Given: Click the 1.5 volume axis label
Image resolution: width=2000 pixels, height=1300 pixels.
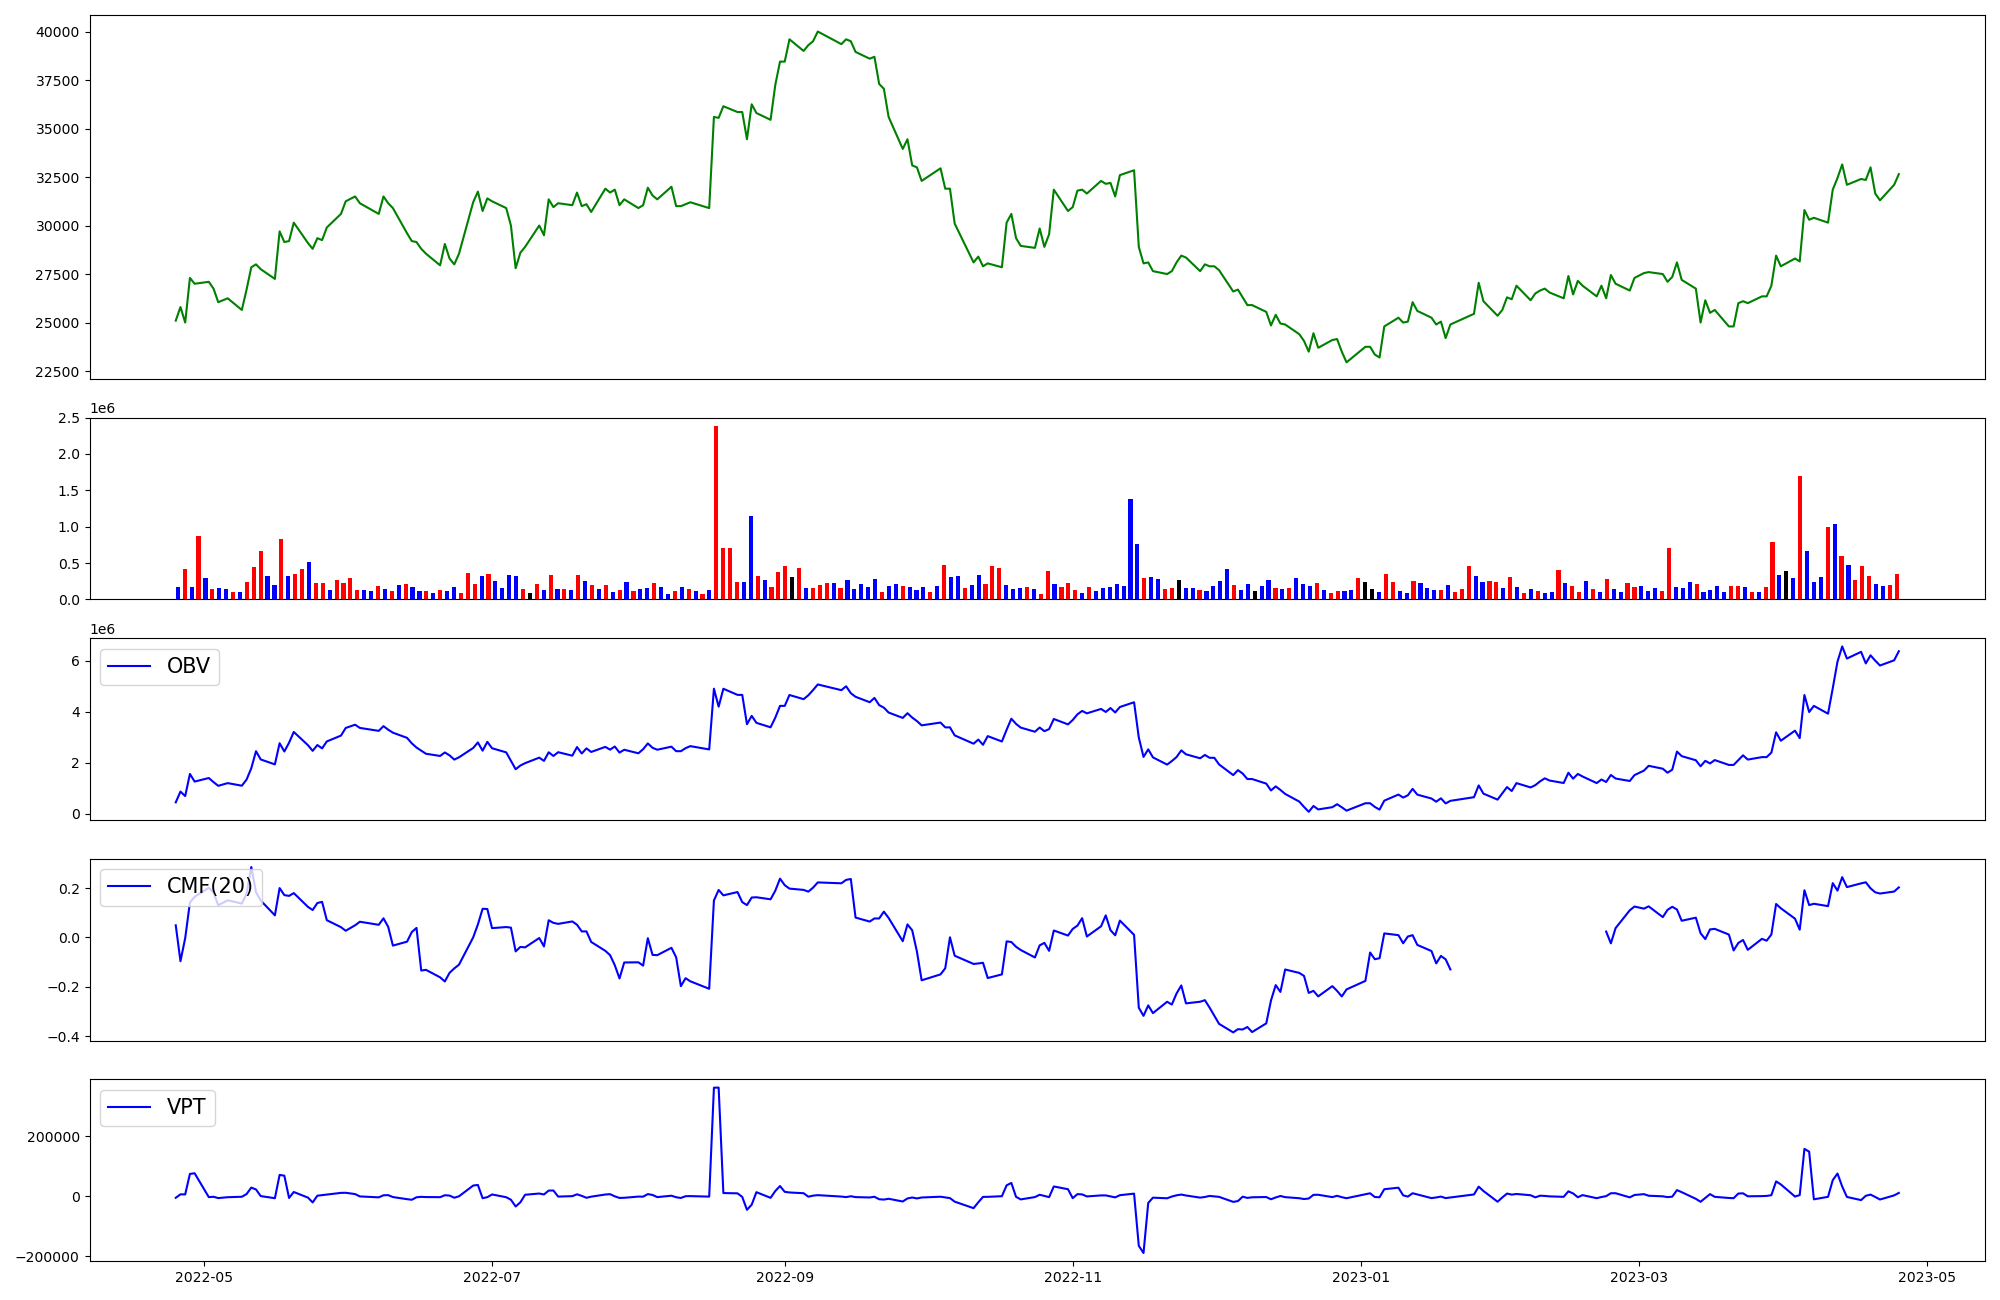Looking at the screenshot, I should click(69, 491).
